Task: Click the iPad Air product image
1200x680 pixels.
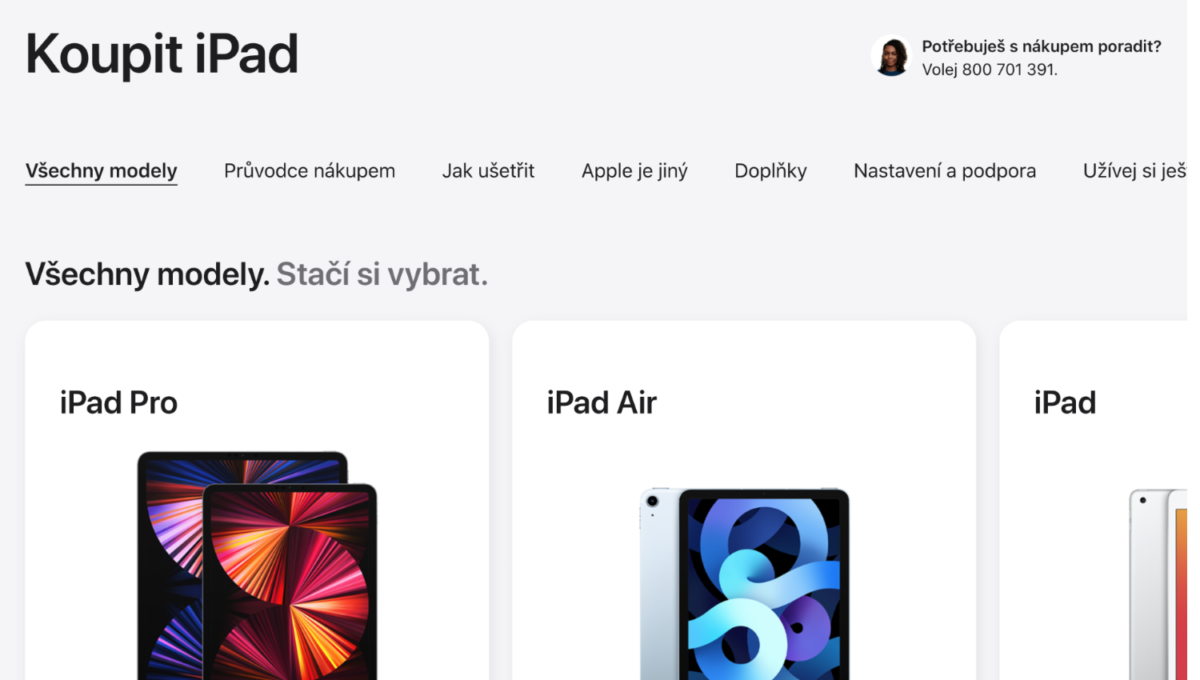Action: coord(745,584)
